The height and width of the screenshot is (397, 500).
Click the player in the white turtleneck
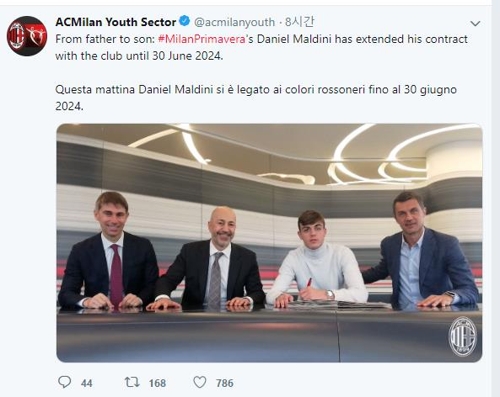317,259
